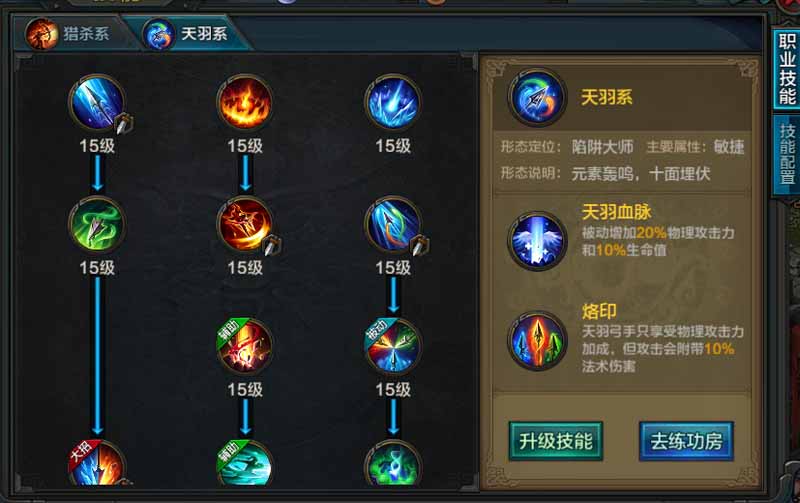Open the 技能配置 side tab
800x503 pixels.
(x=787, y=154)
